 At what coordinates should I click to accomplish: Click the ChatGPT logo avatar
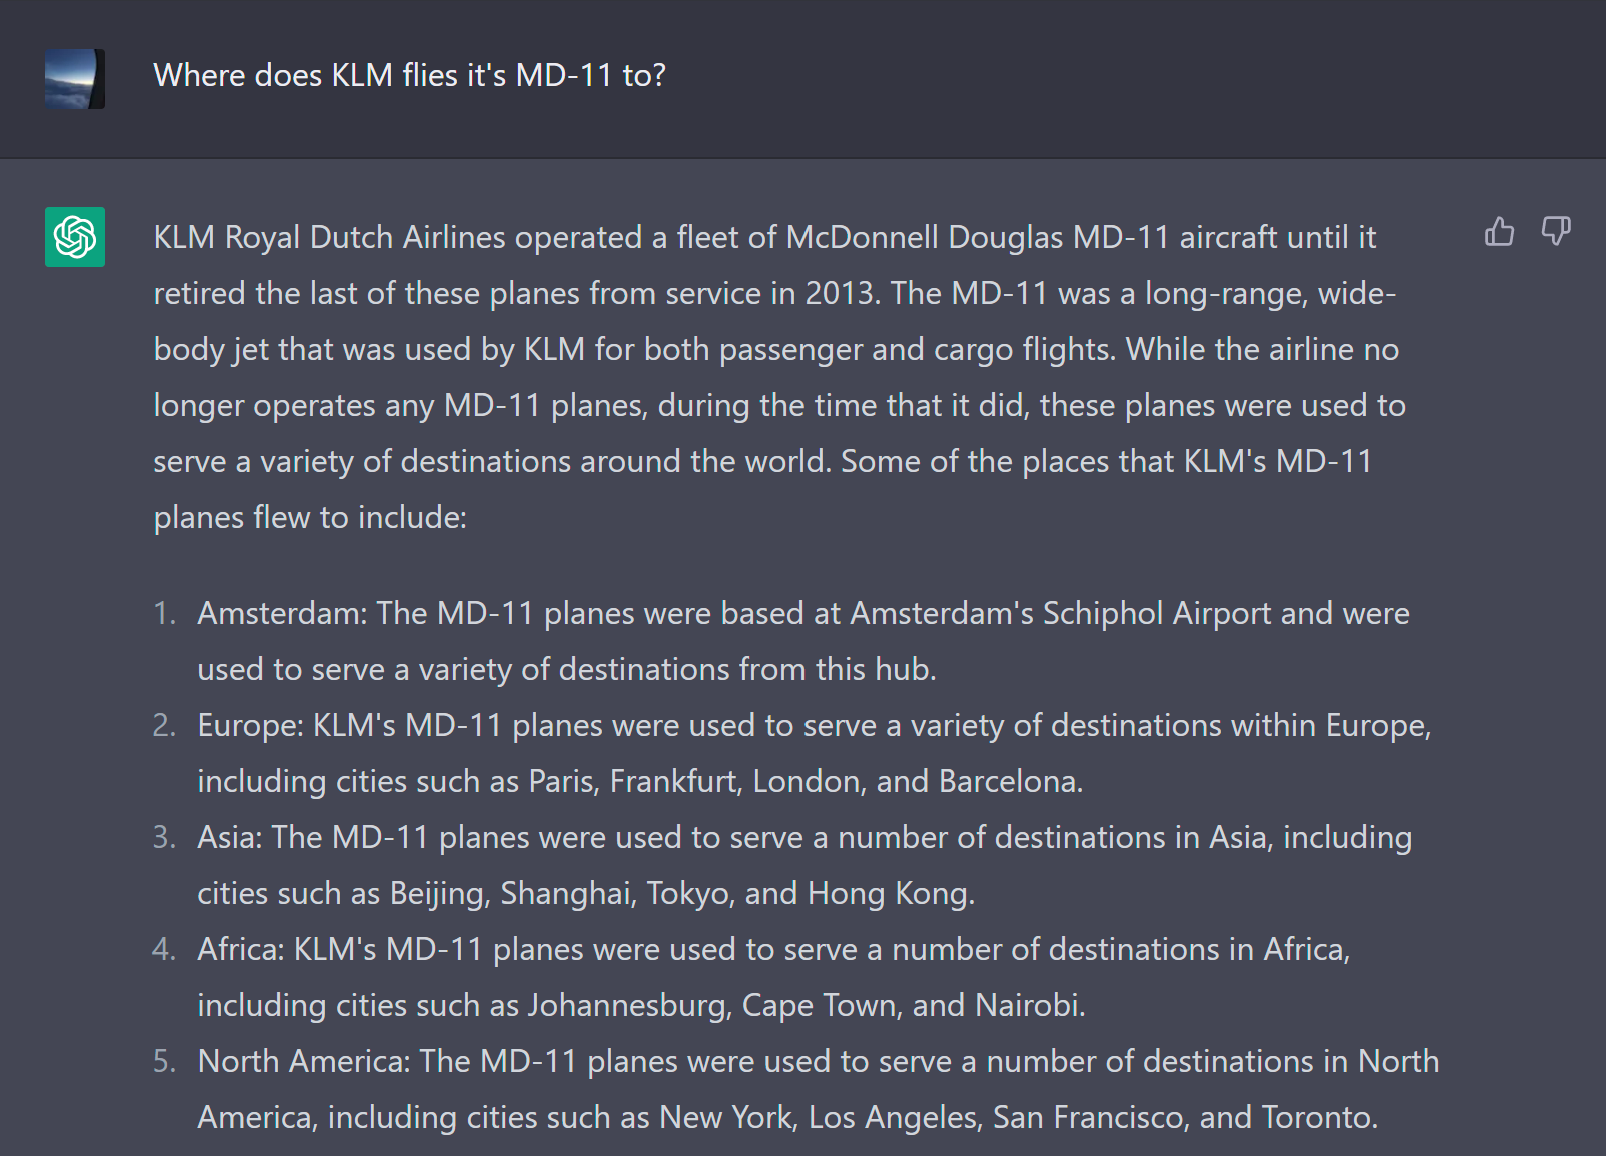pyautogui.click(x=75, y=237)
